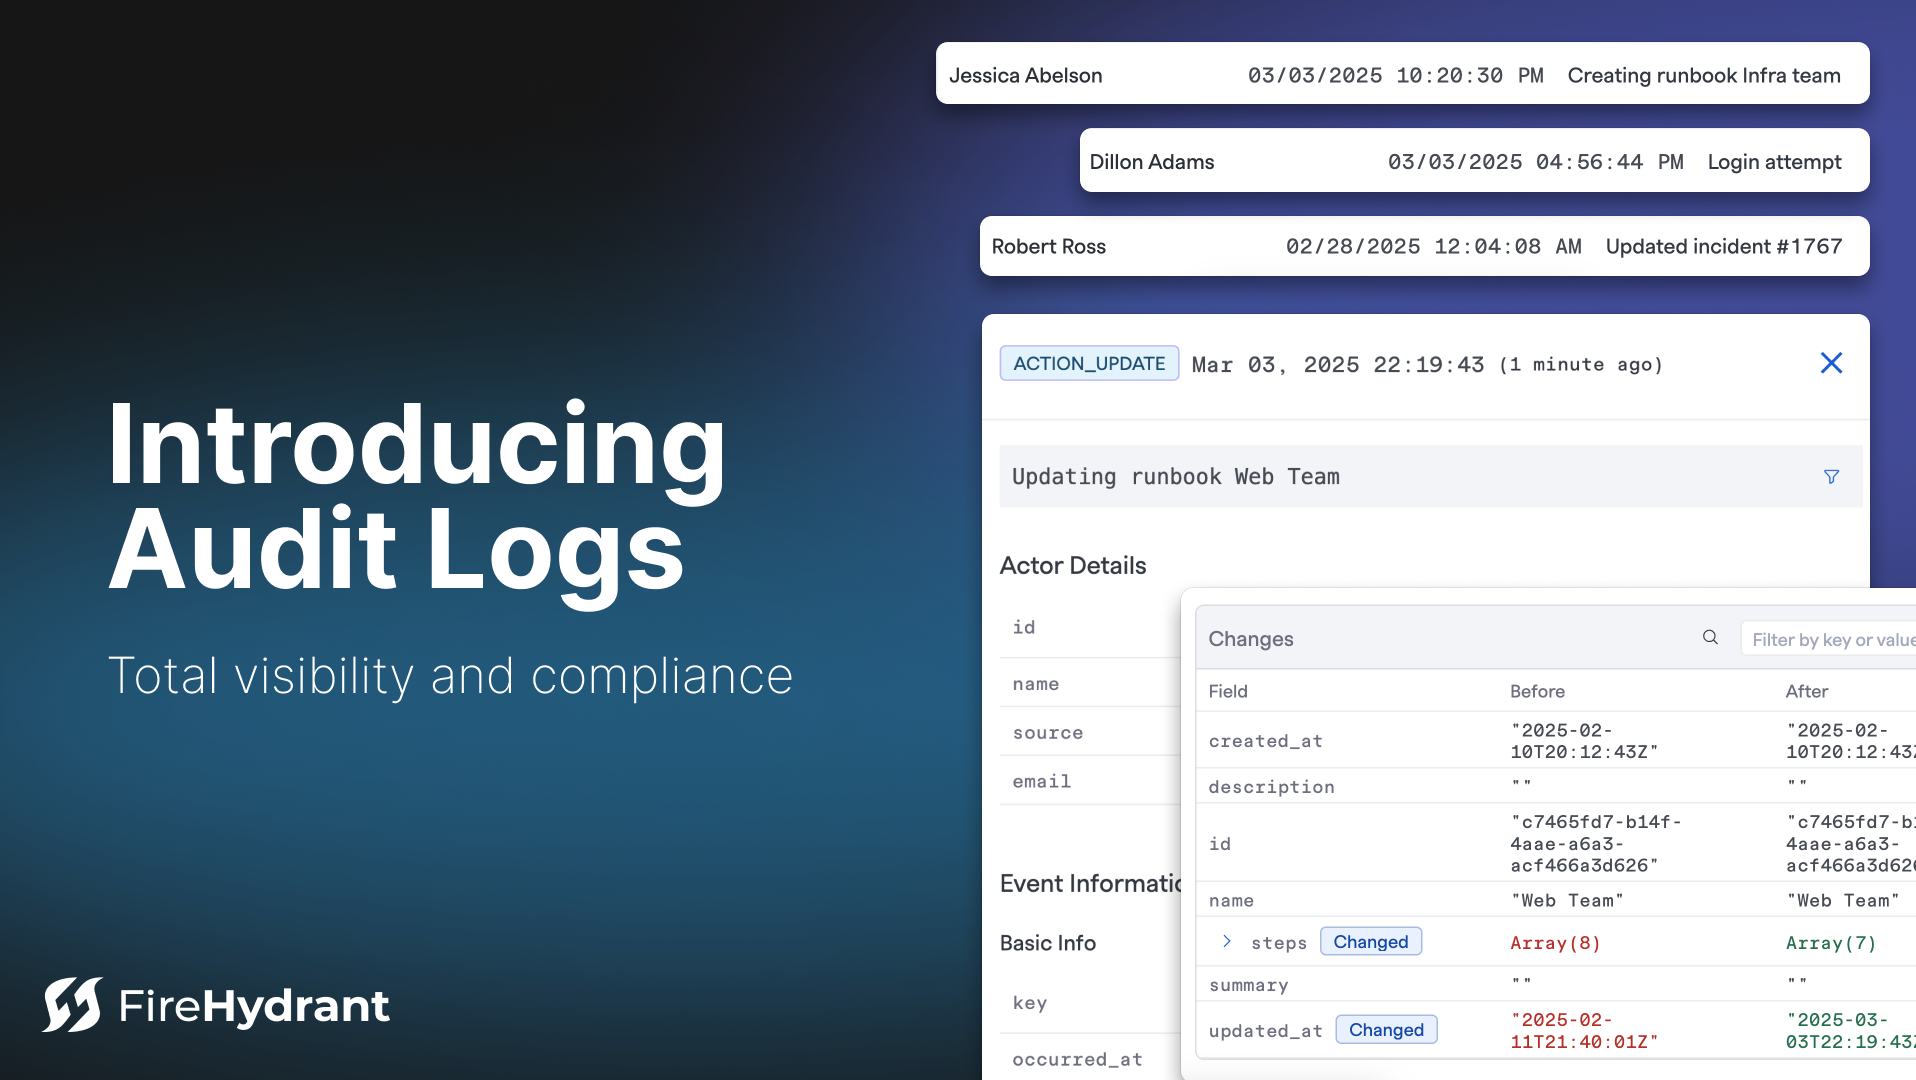1916x1080 pixels.
Task: Click the After created_at value
Action: [1851, 741]
